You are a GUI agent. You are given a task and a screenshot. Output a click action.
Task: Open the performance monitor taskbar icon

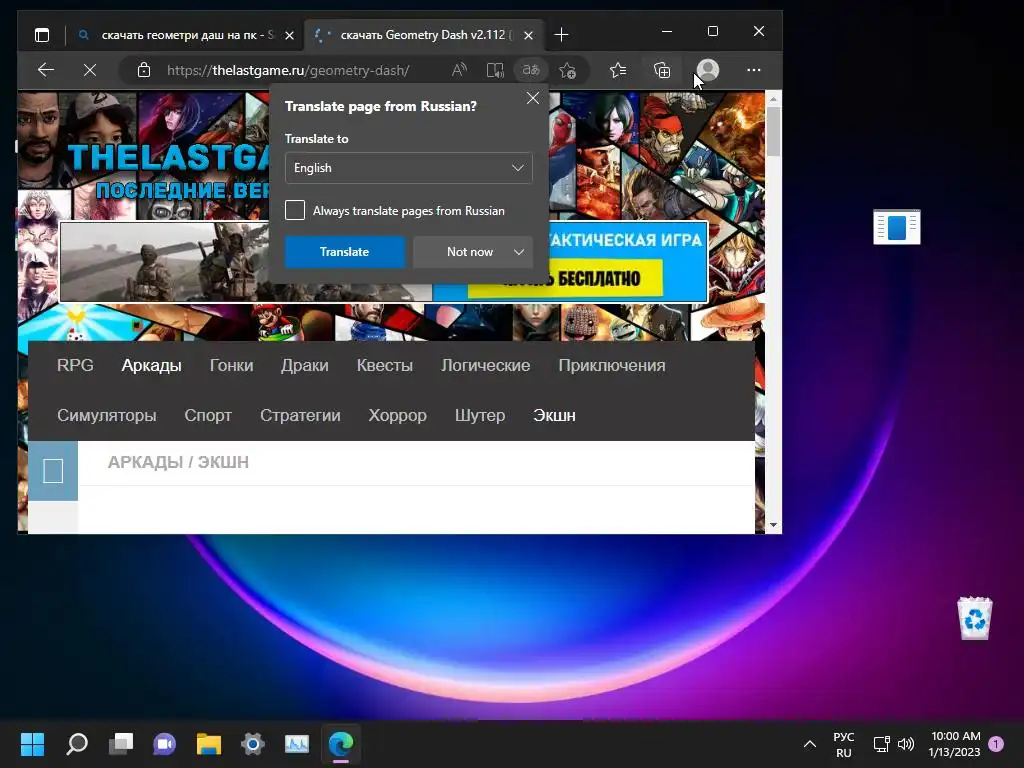pos(296,744)
